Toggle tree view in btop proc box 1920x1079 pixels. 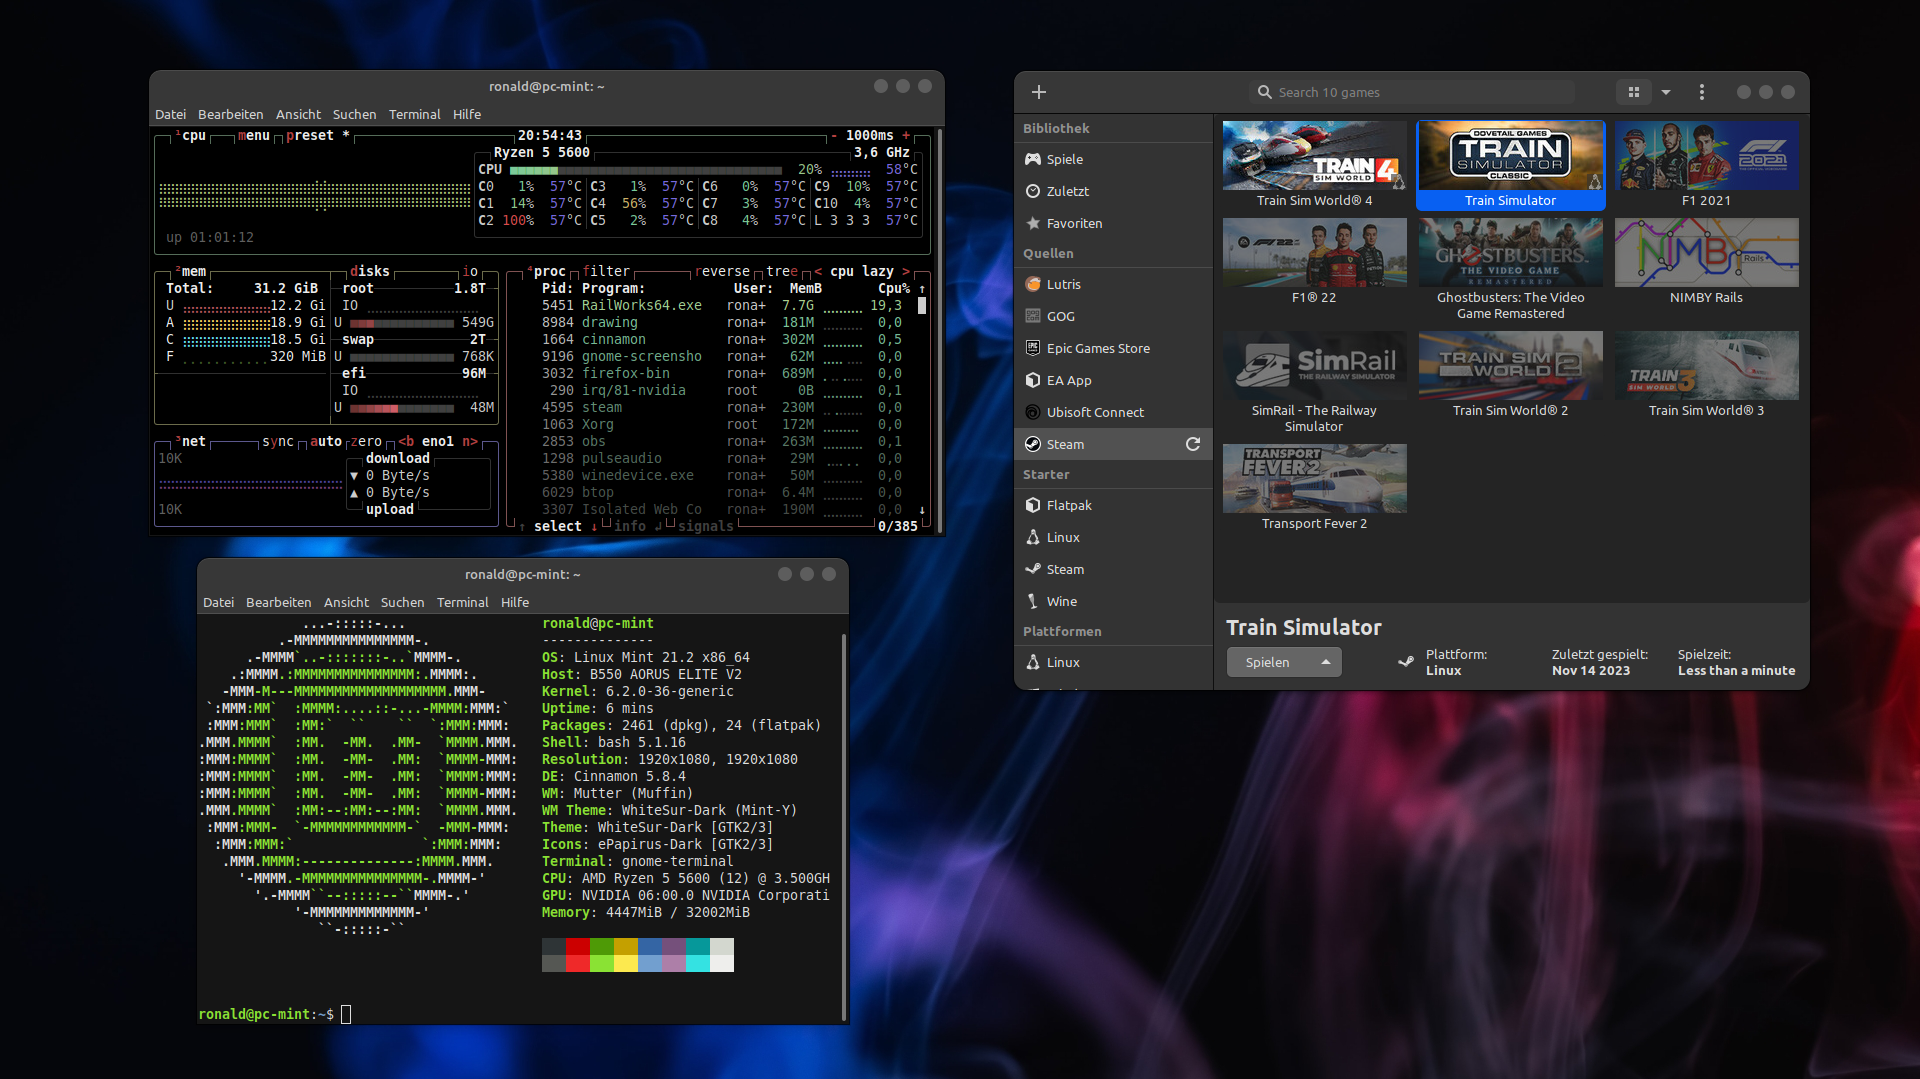(x=782, y=271)
